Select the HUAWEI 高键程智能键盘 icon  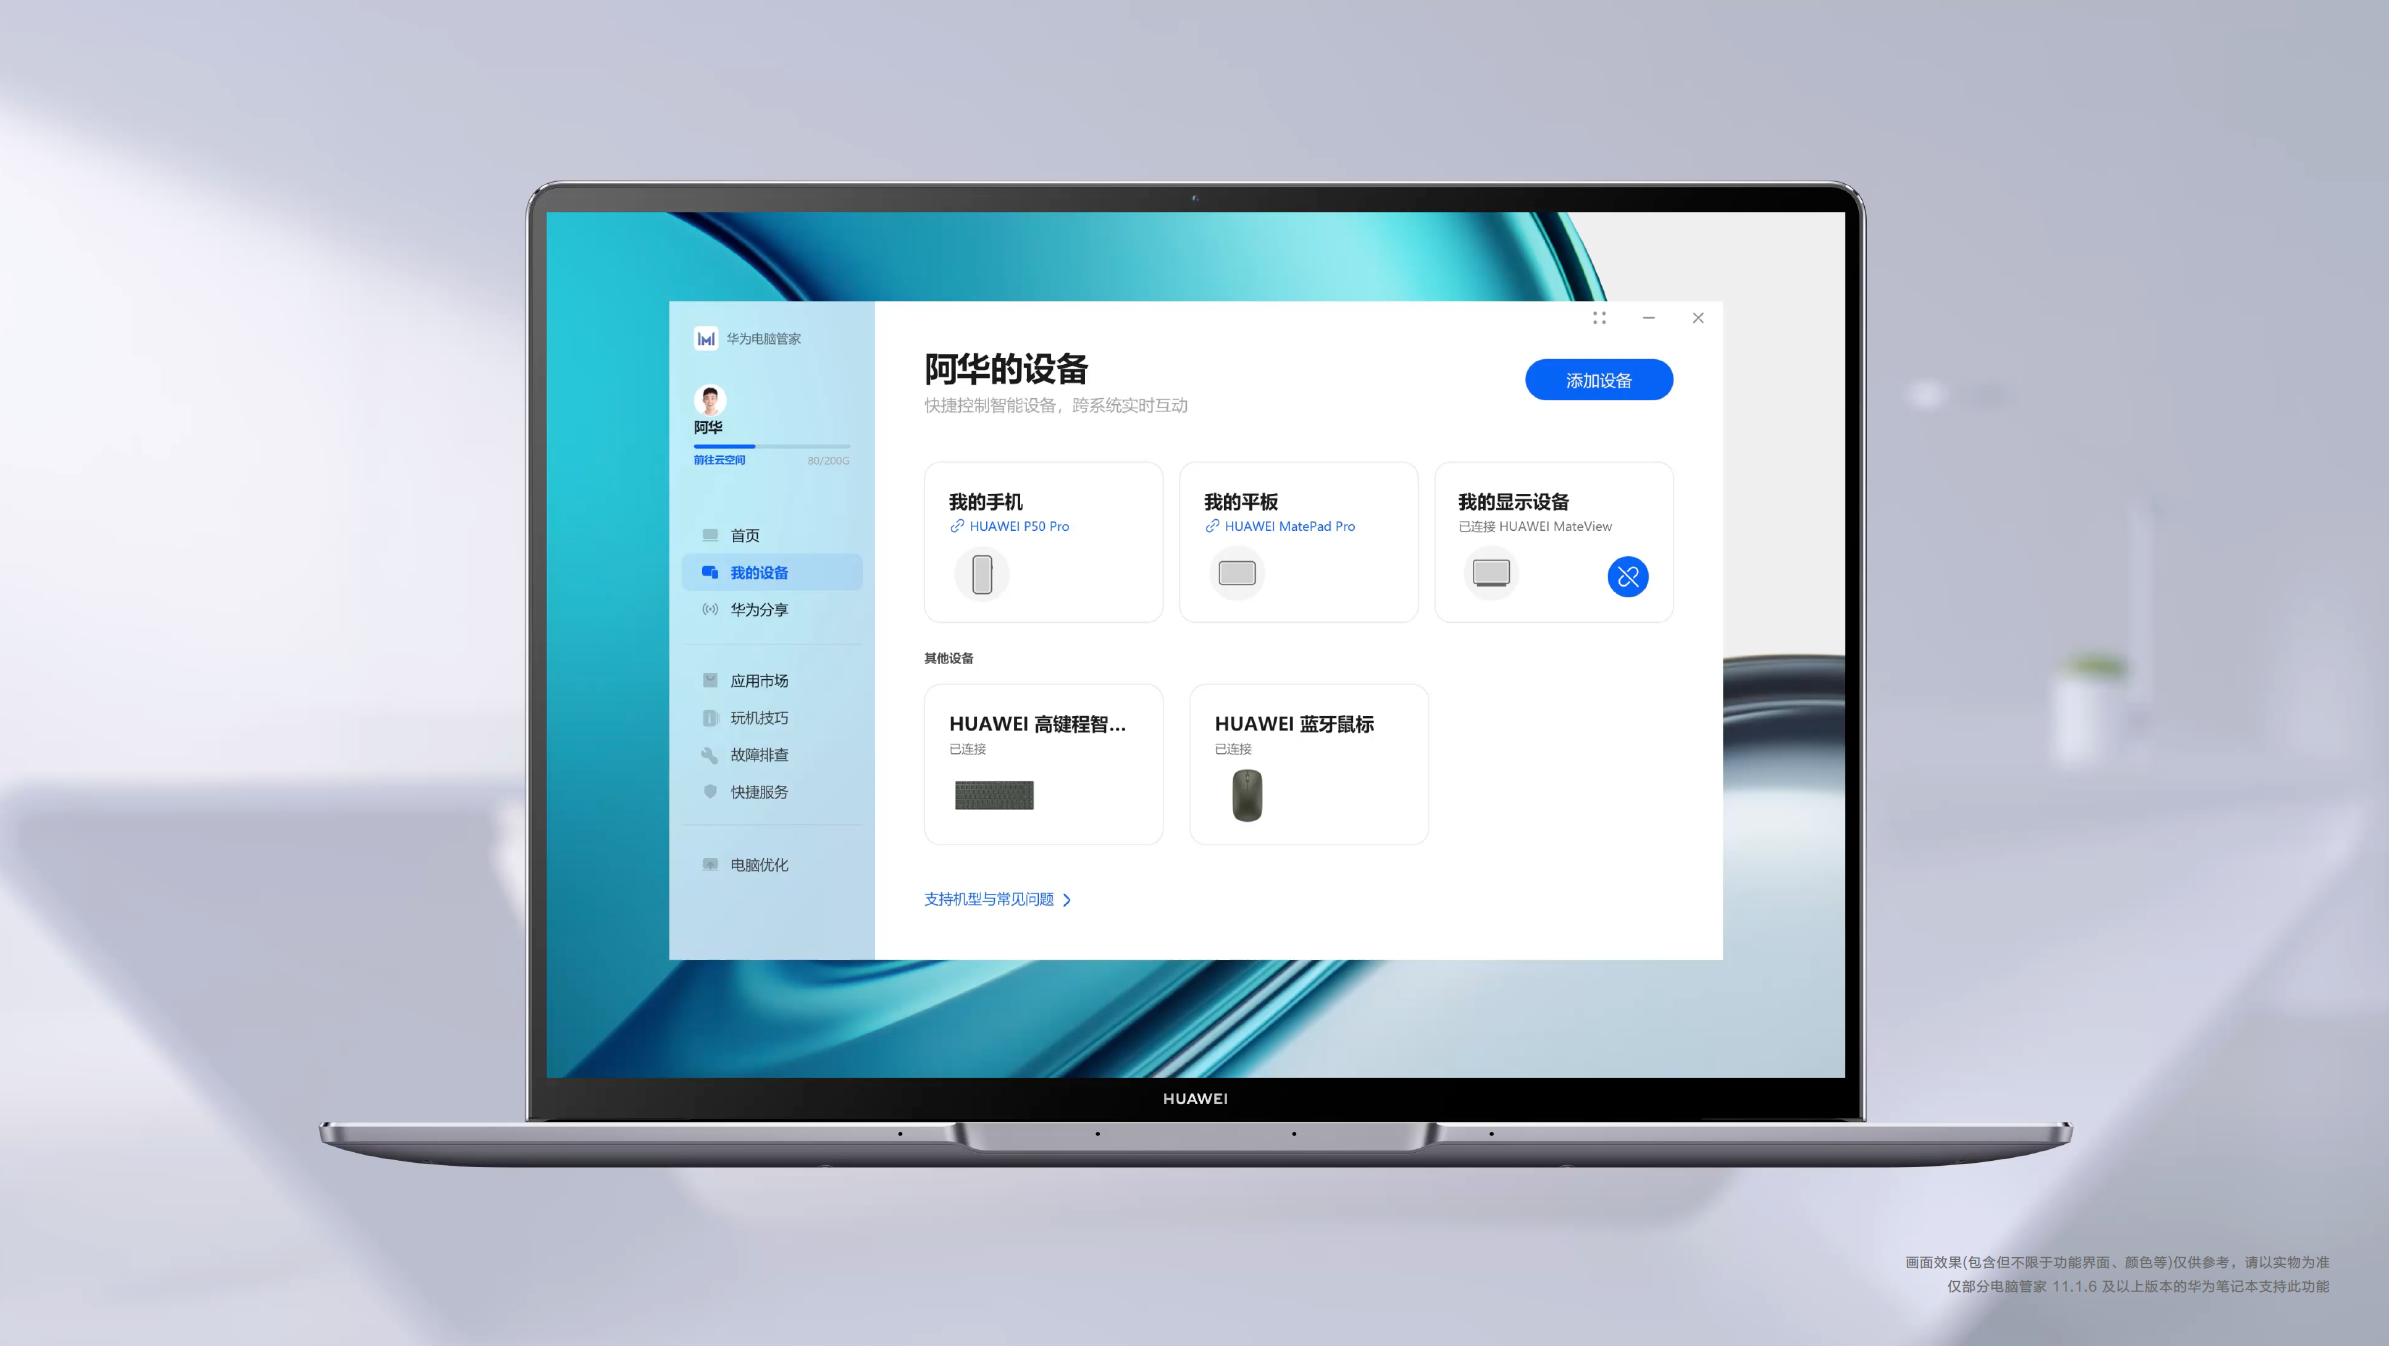coord(991,794)
